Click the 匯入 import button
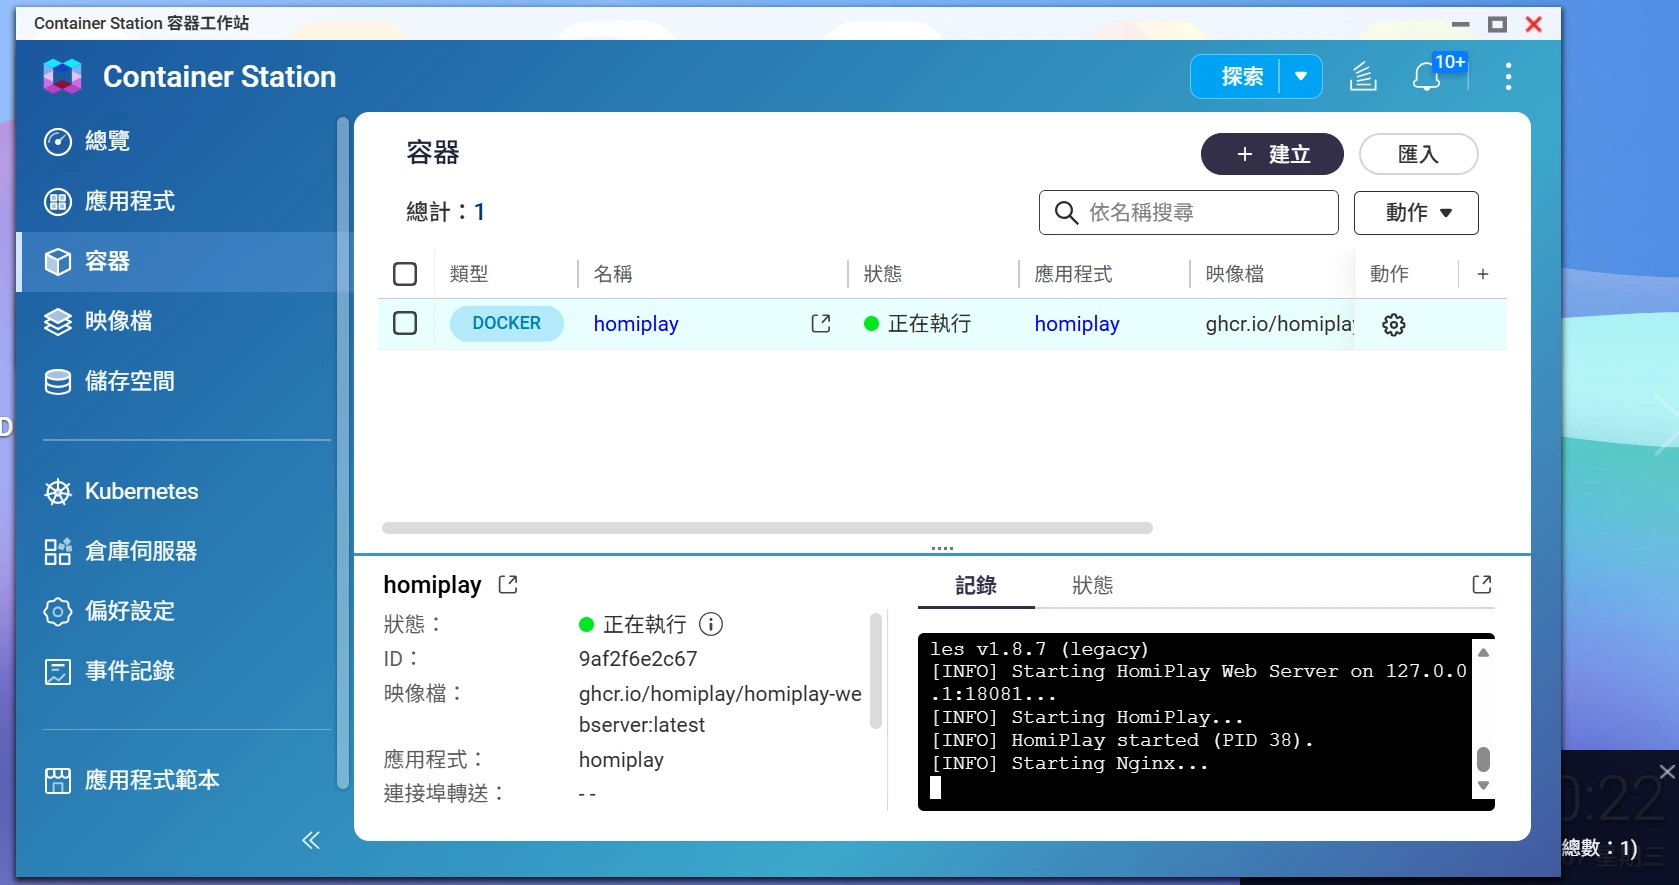Screen dimensions: 1679x885 coord(1418,154)
